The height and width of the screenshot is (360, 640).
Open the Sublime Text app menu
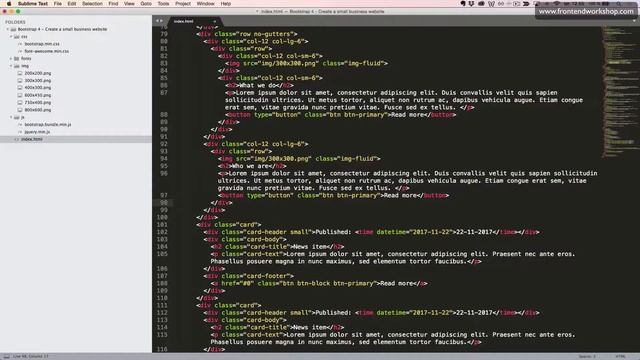pos(33,3)
